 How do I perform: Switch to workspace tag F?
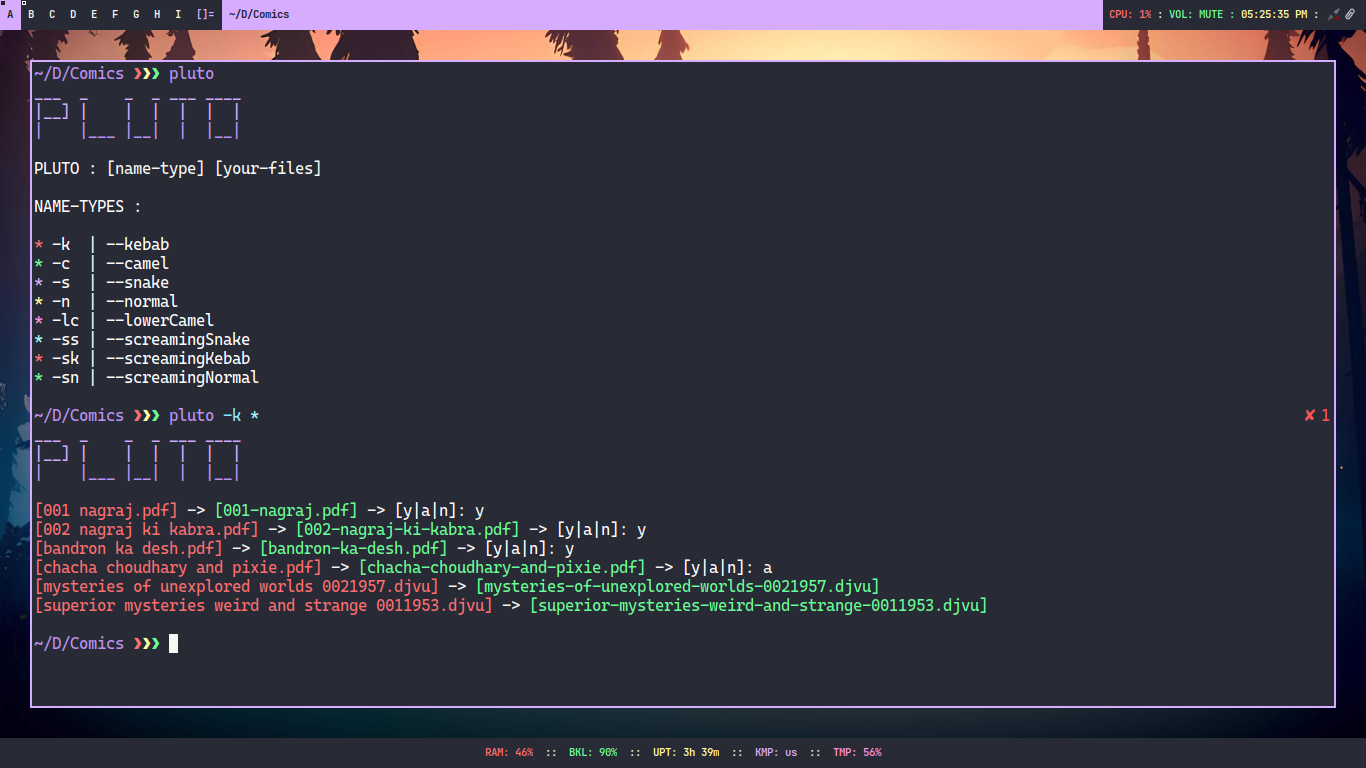click(x=115, y=14)
